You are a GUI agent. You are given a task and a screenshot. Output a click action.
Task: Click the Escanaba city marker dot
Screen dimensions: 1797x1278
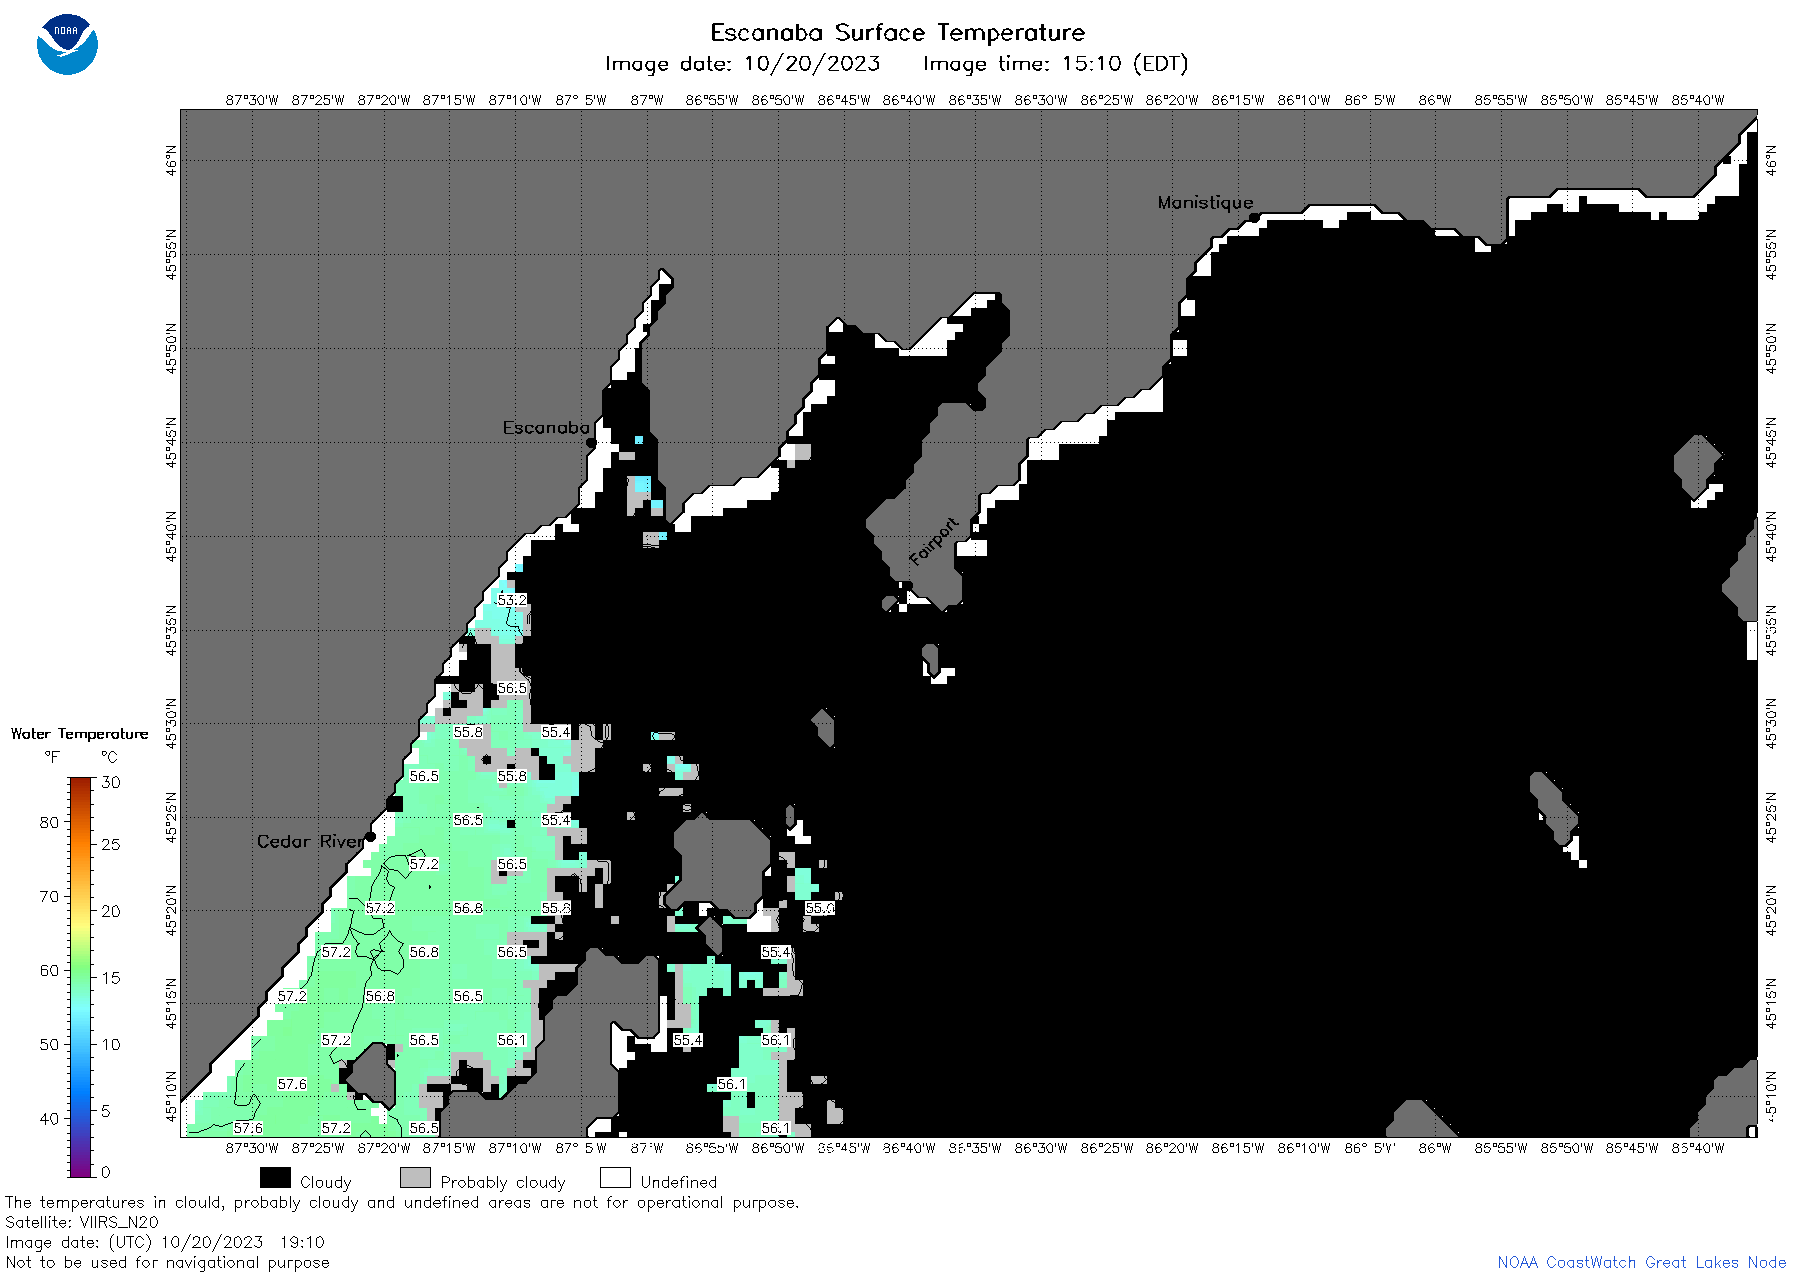coord(591,442)
